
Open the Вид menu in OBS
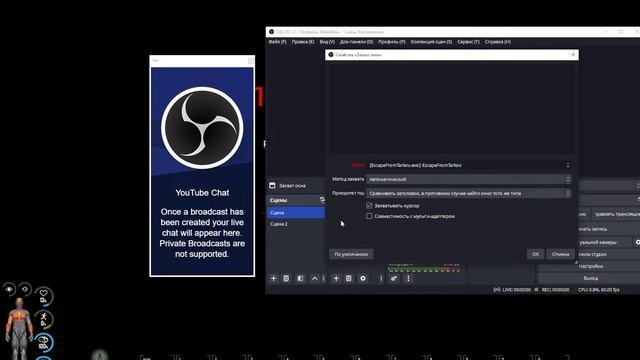click(327, 42)
